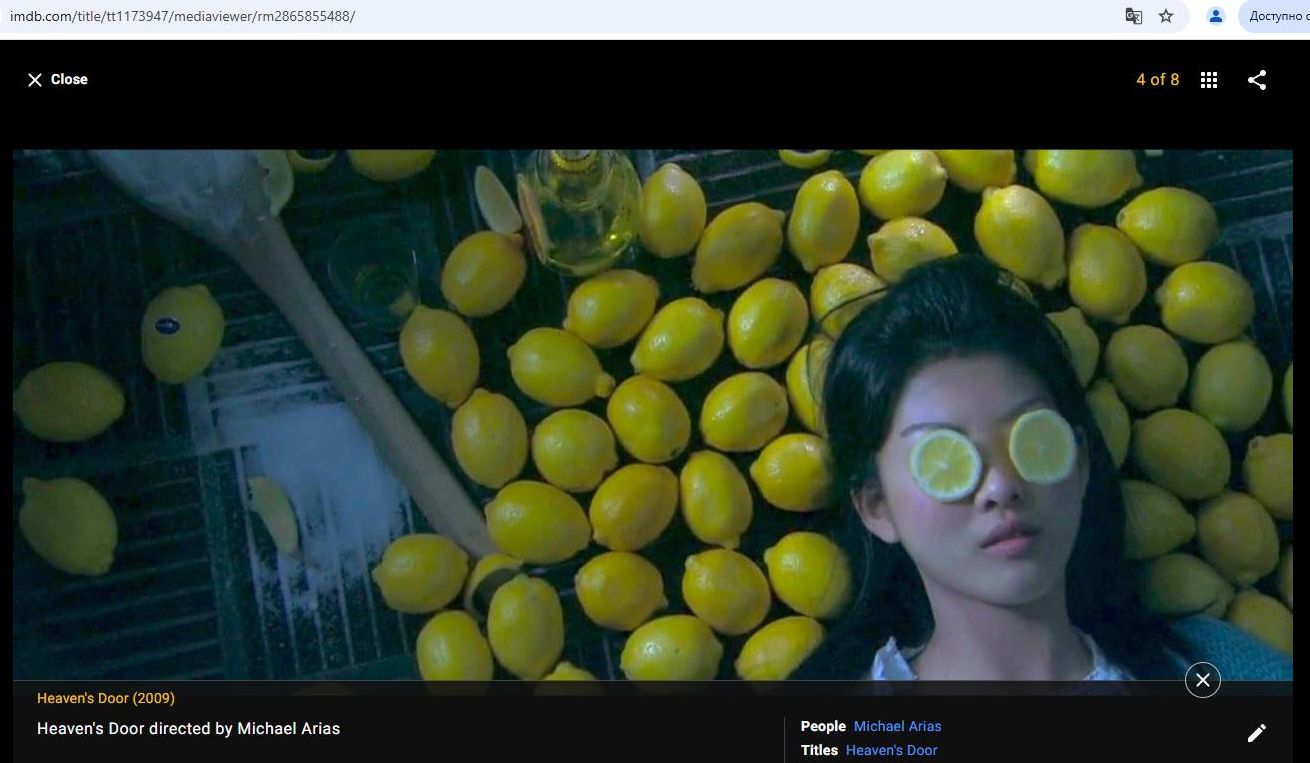The width and height of the screenshot is (1310, 763).
Task: Open the Heaven's Door (2009) title link
Action: (x=106, y=698)
